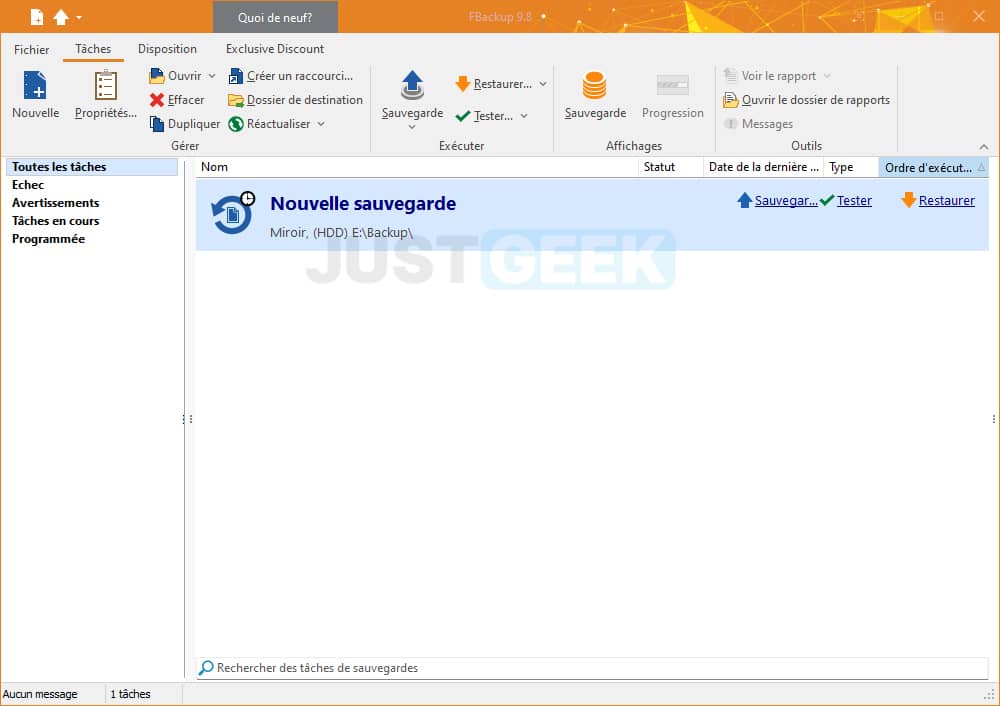Select the Tâches ribbon tab
Image resolution: width=1000 pixels, height=706 pixels.
click(x=93, y=49)
